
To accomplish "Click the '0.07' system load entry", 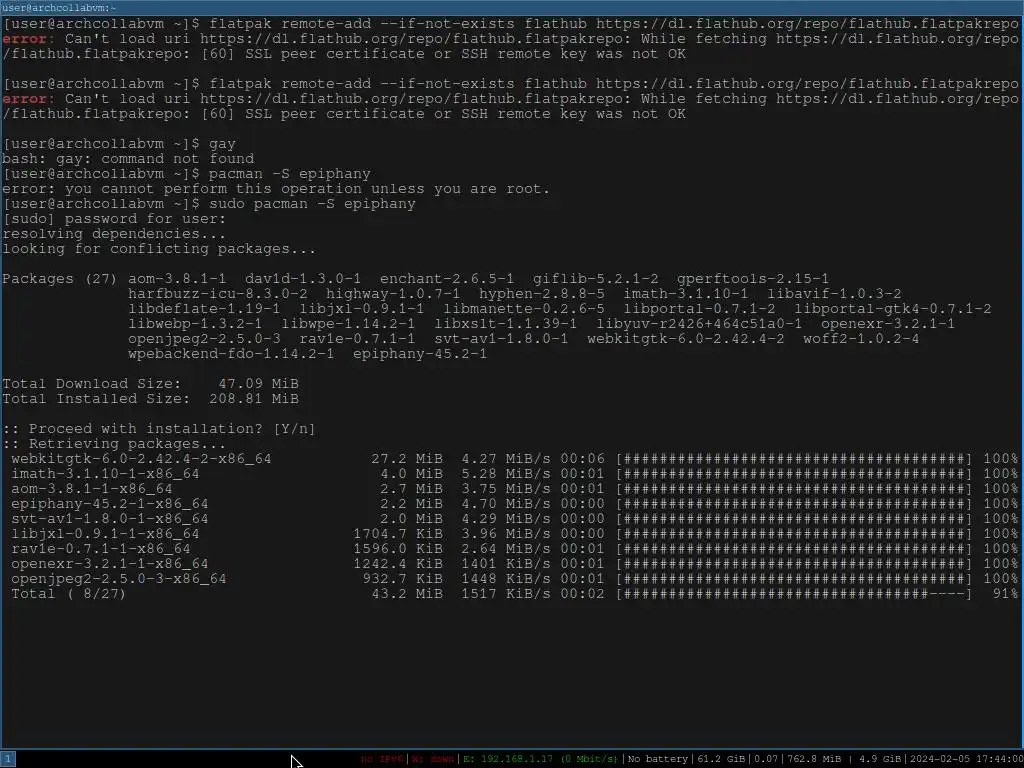I will coord(766,759).
